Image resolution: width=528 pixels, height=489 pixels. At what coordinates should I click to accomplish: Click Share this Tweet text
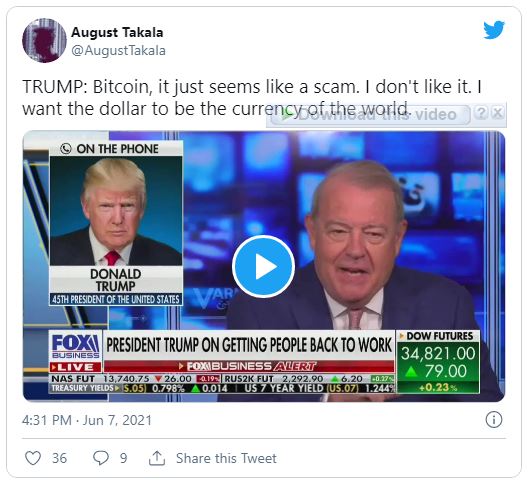(x=226, y=458)
